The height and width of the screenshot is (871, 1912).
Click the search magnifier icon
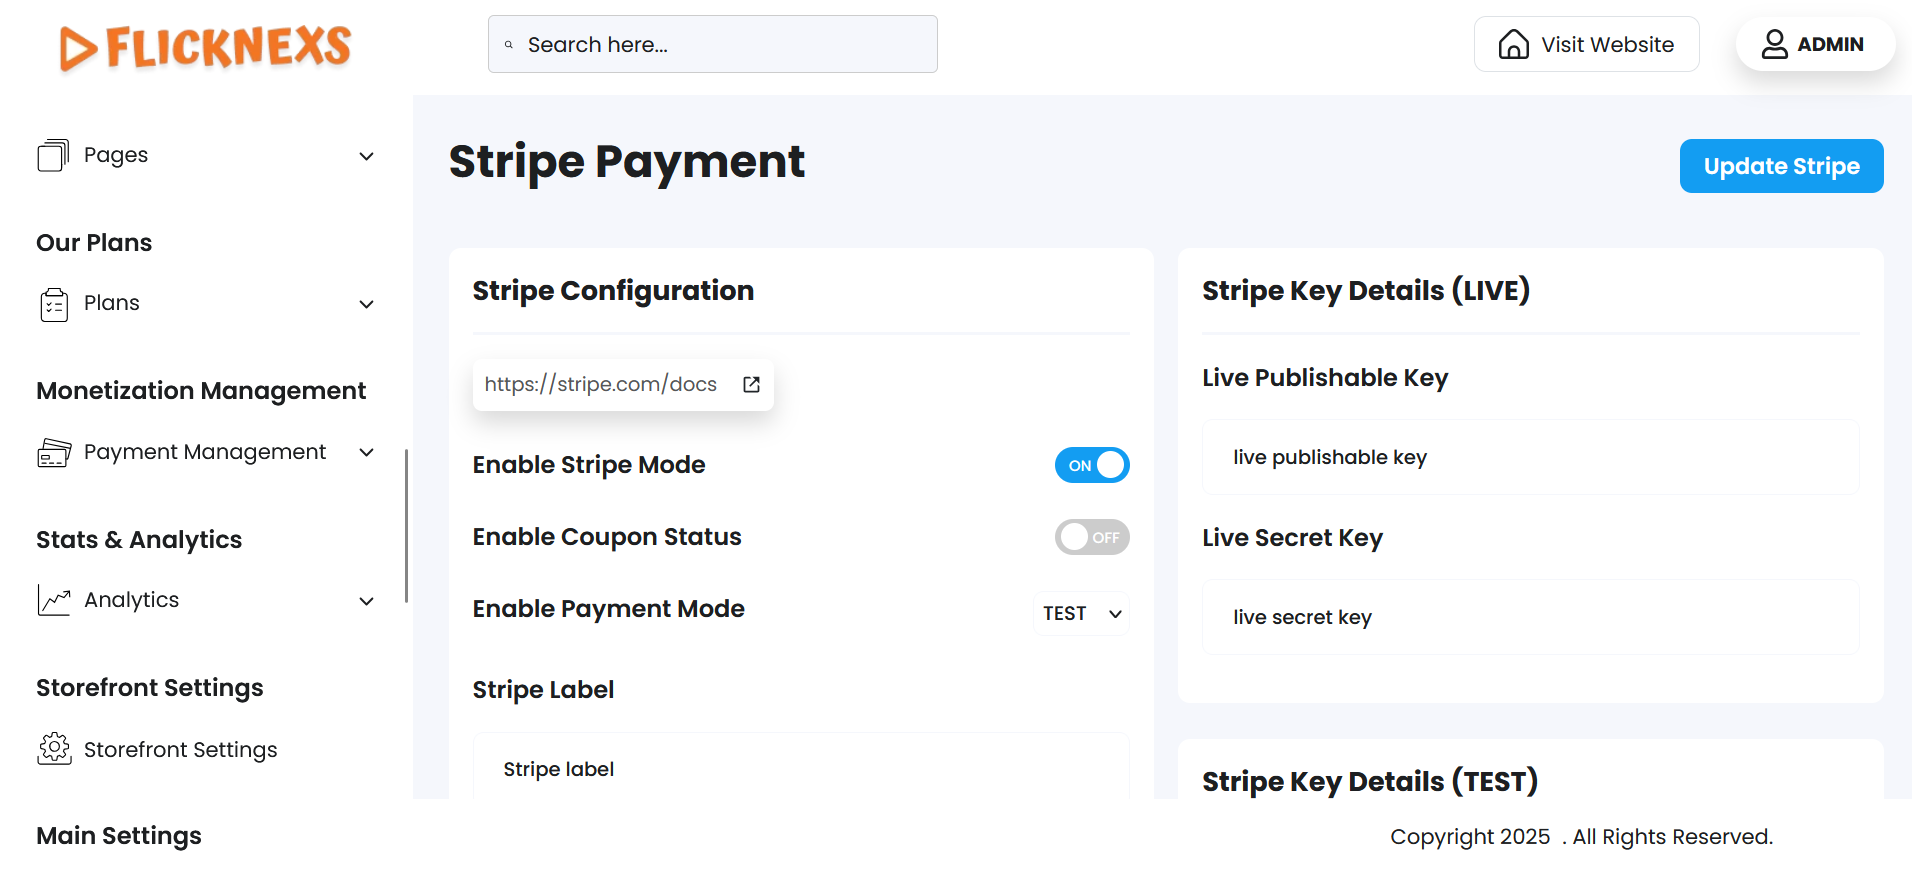click(509, 45)
